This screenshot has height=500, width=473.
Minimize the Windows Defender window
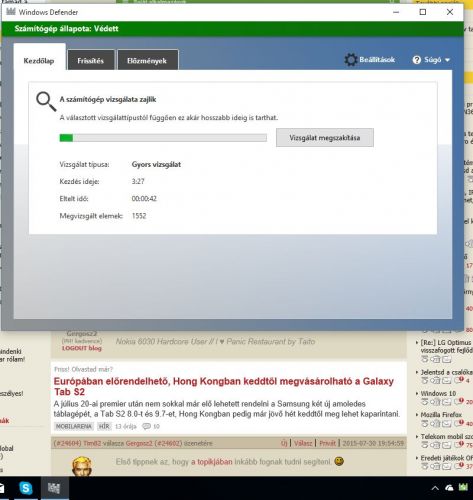coord(396,12)
